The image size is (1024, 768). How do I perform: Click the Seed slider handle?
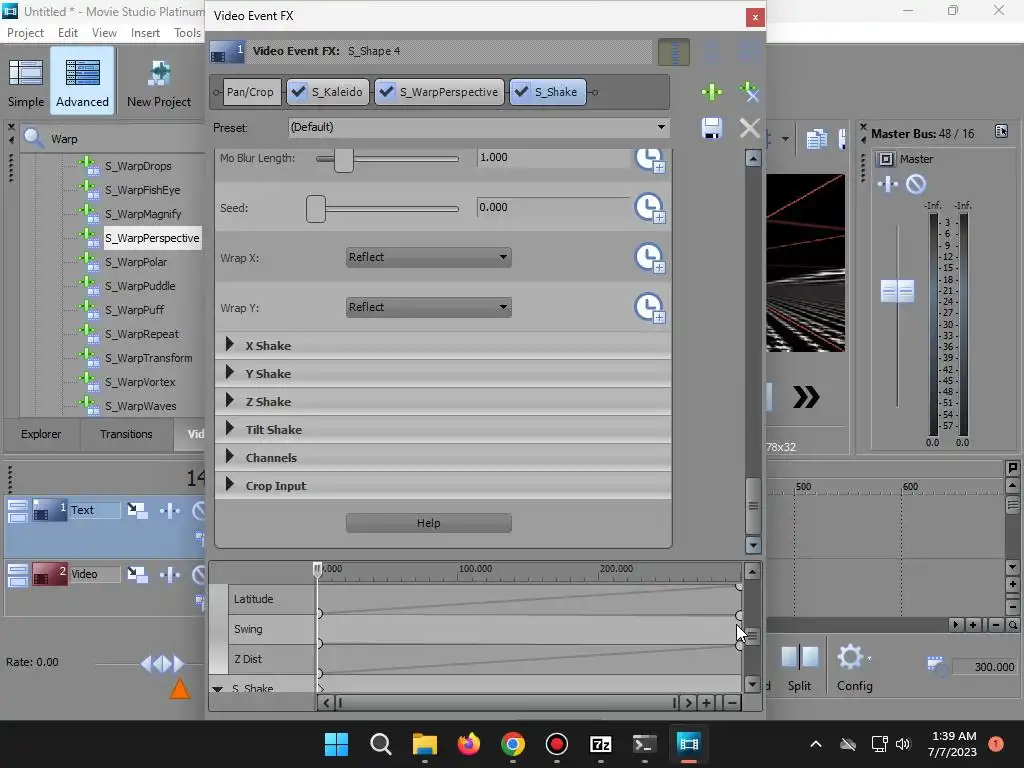(316, 209)
